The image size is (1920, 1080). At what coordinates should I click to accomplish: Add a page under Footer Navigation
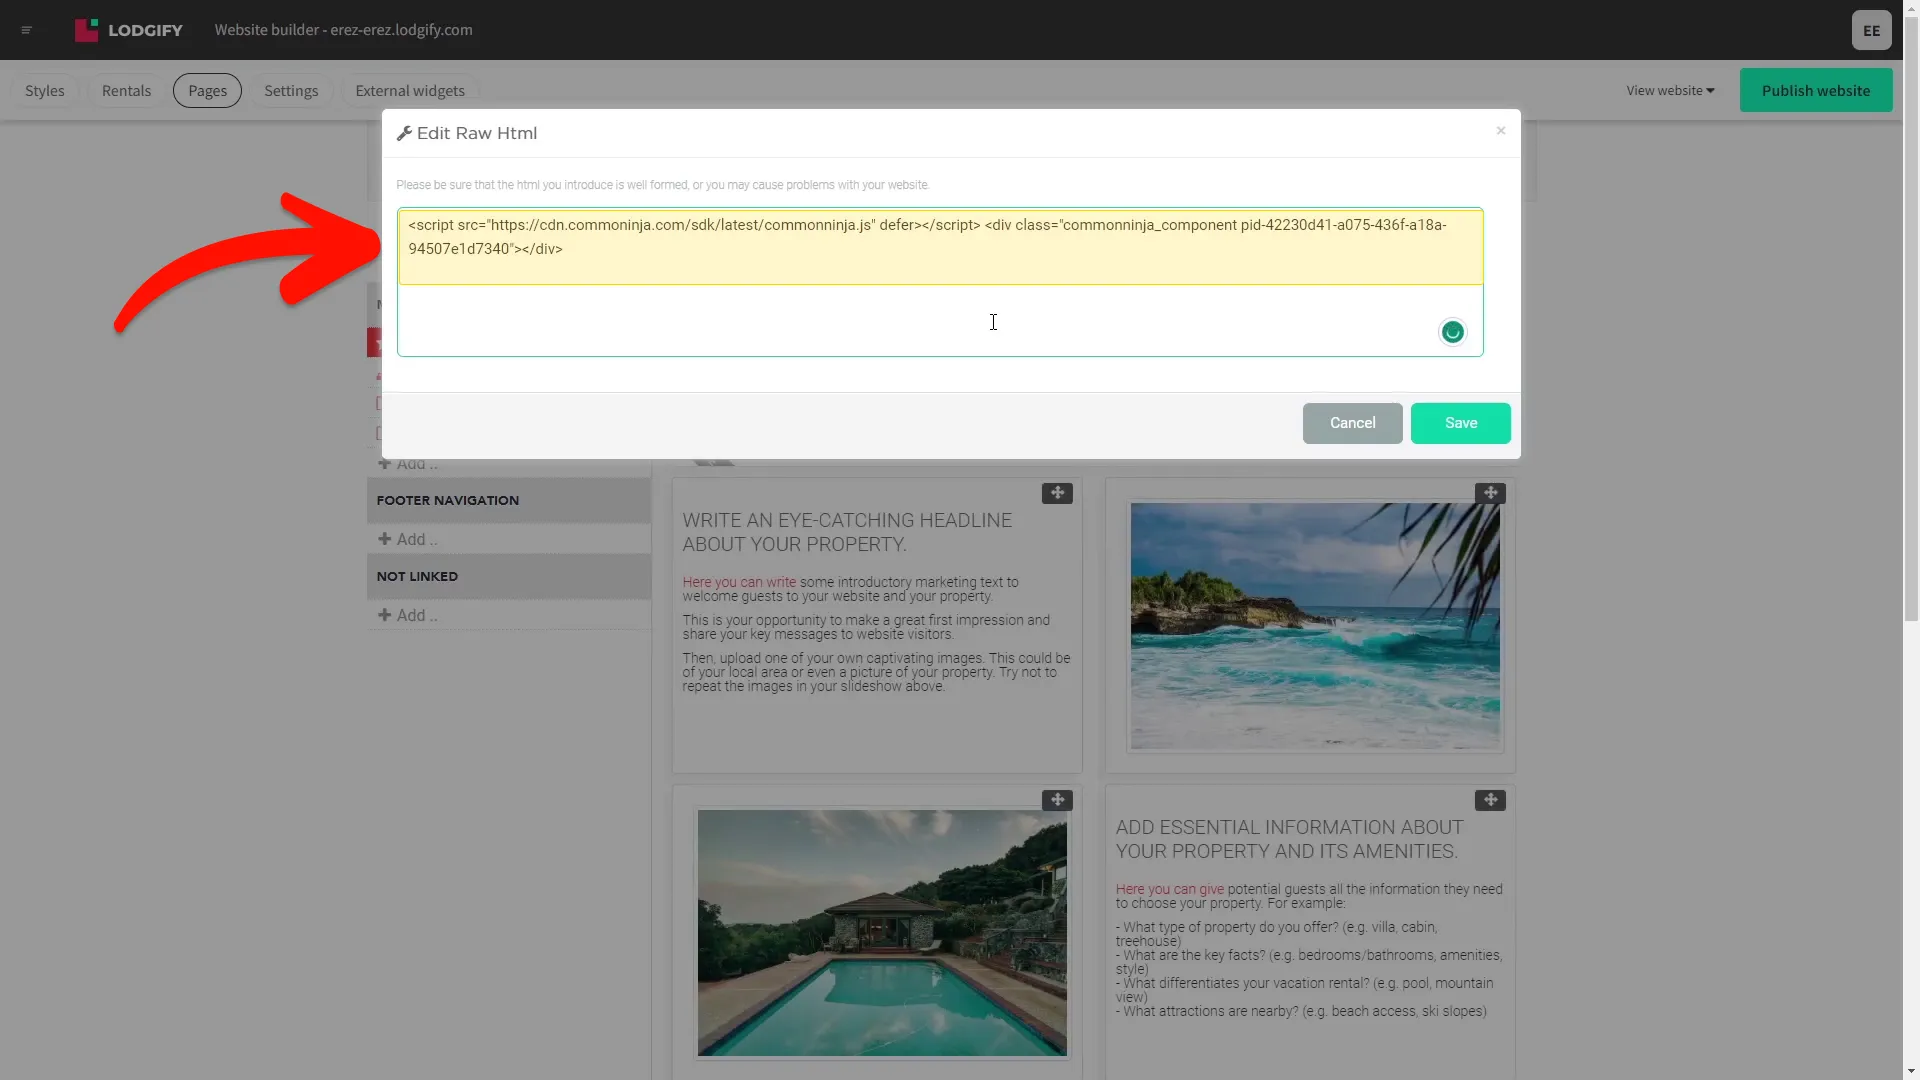tap(408, 539)
